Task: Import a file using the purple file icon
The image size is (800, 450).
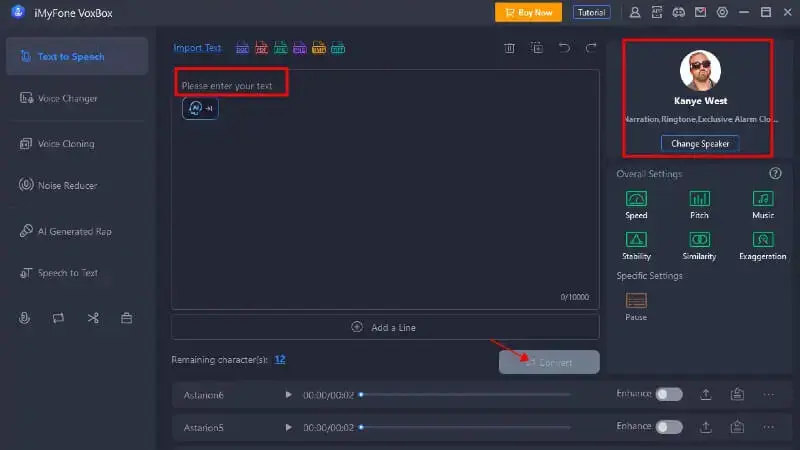Action: click(299, 48)
